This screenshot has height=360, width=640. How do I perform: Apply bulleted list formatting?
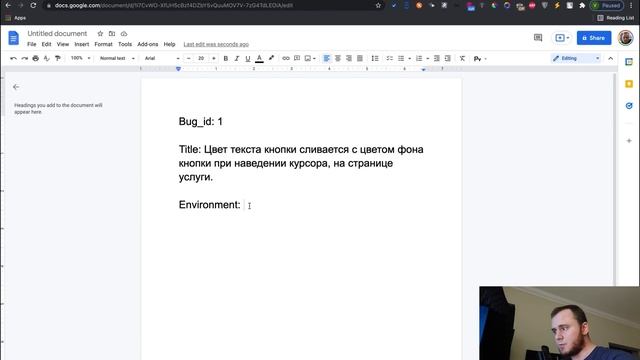(x=401, y=58)
